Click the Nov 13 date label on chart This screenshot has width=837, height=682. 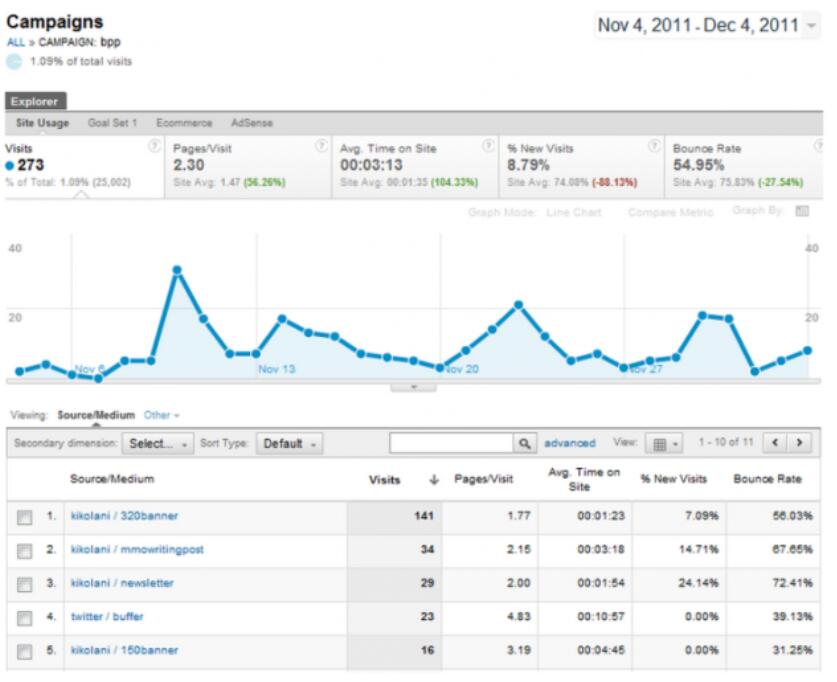coord(277,369)
